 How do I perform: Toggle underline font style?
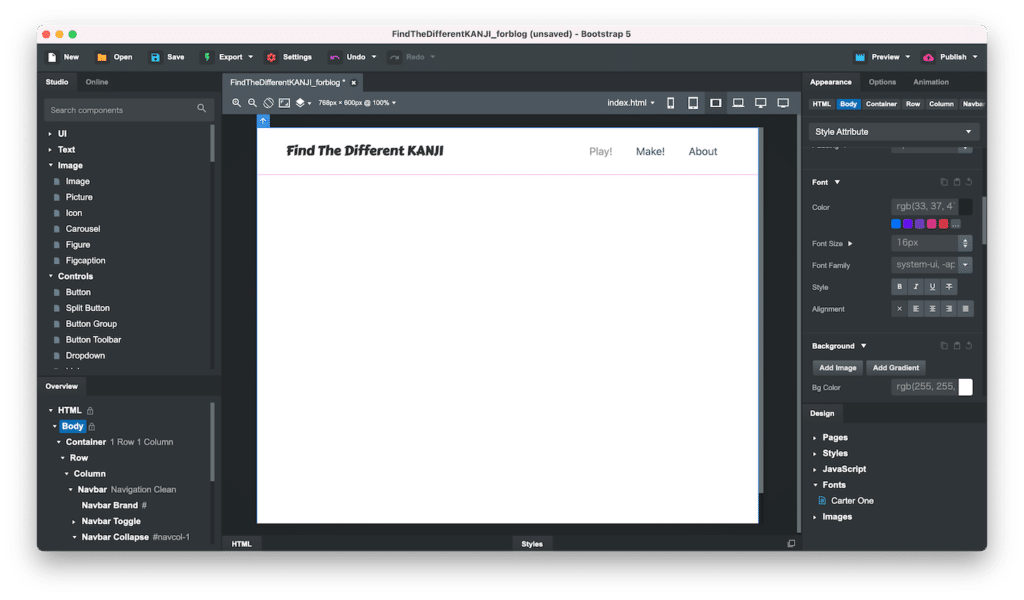pos(932,287)
